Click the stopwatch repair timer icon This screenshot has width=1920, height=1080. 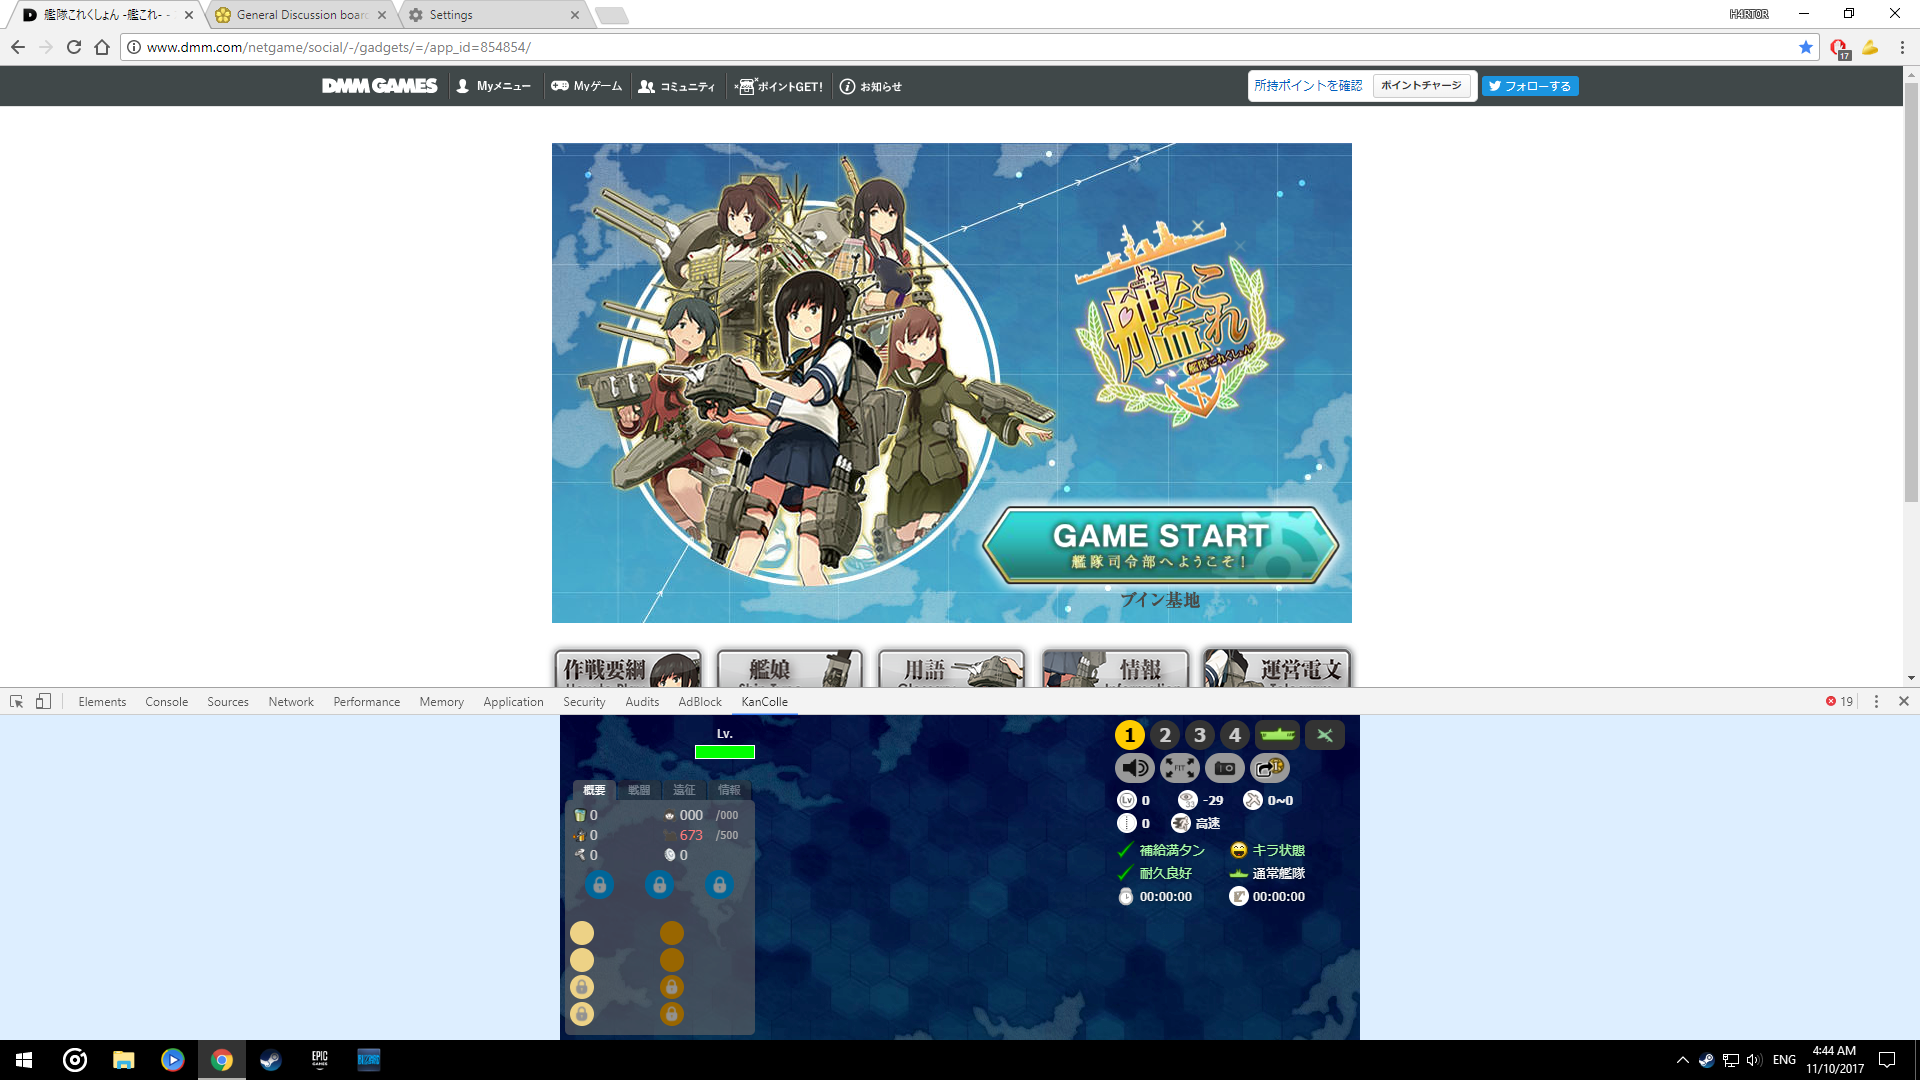coord(1125,896)
